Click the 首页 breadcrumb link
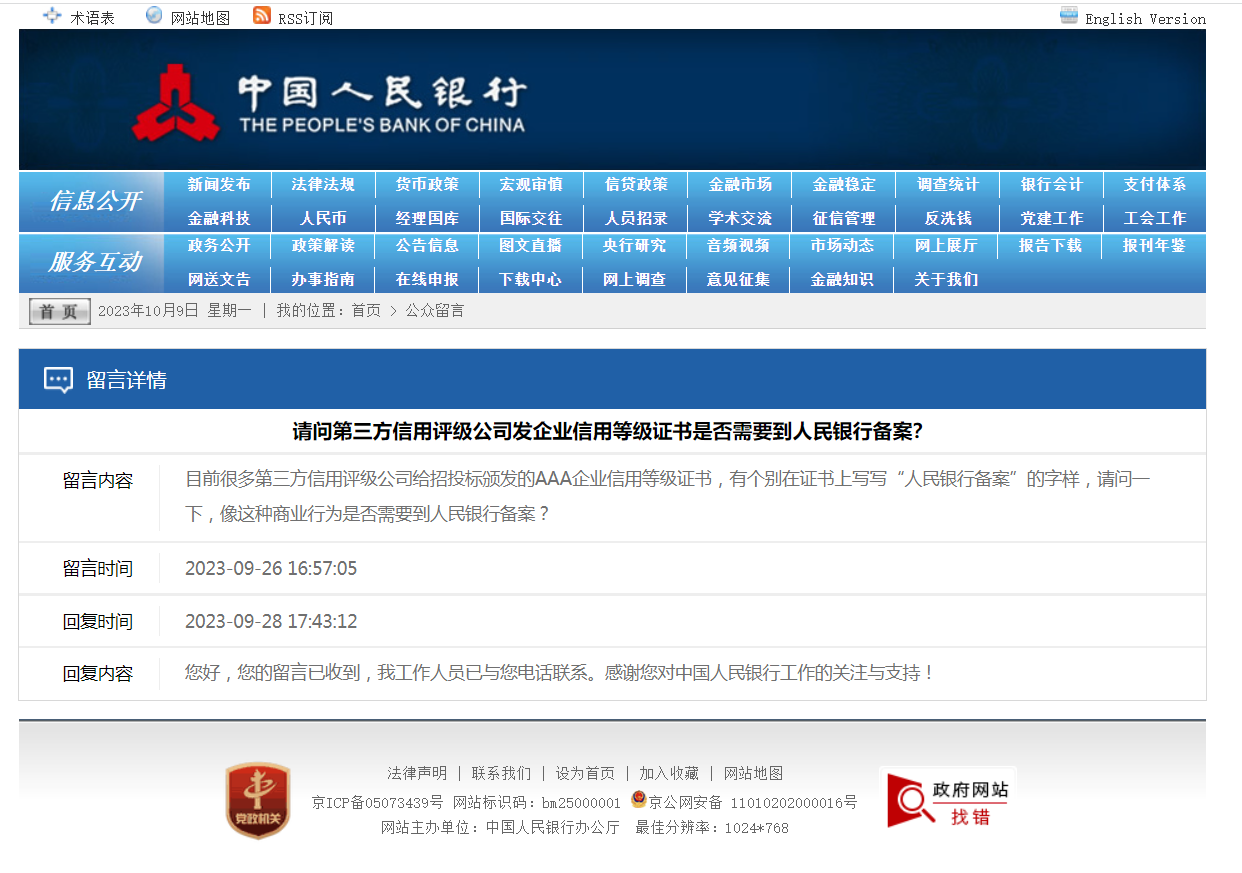The width and height of the screenshot is (1242, 873). pos(366,311)
